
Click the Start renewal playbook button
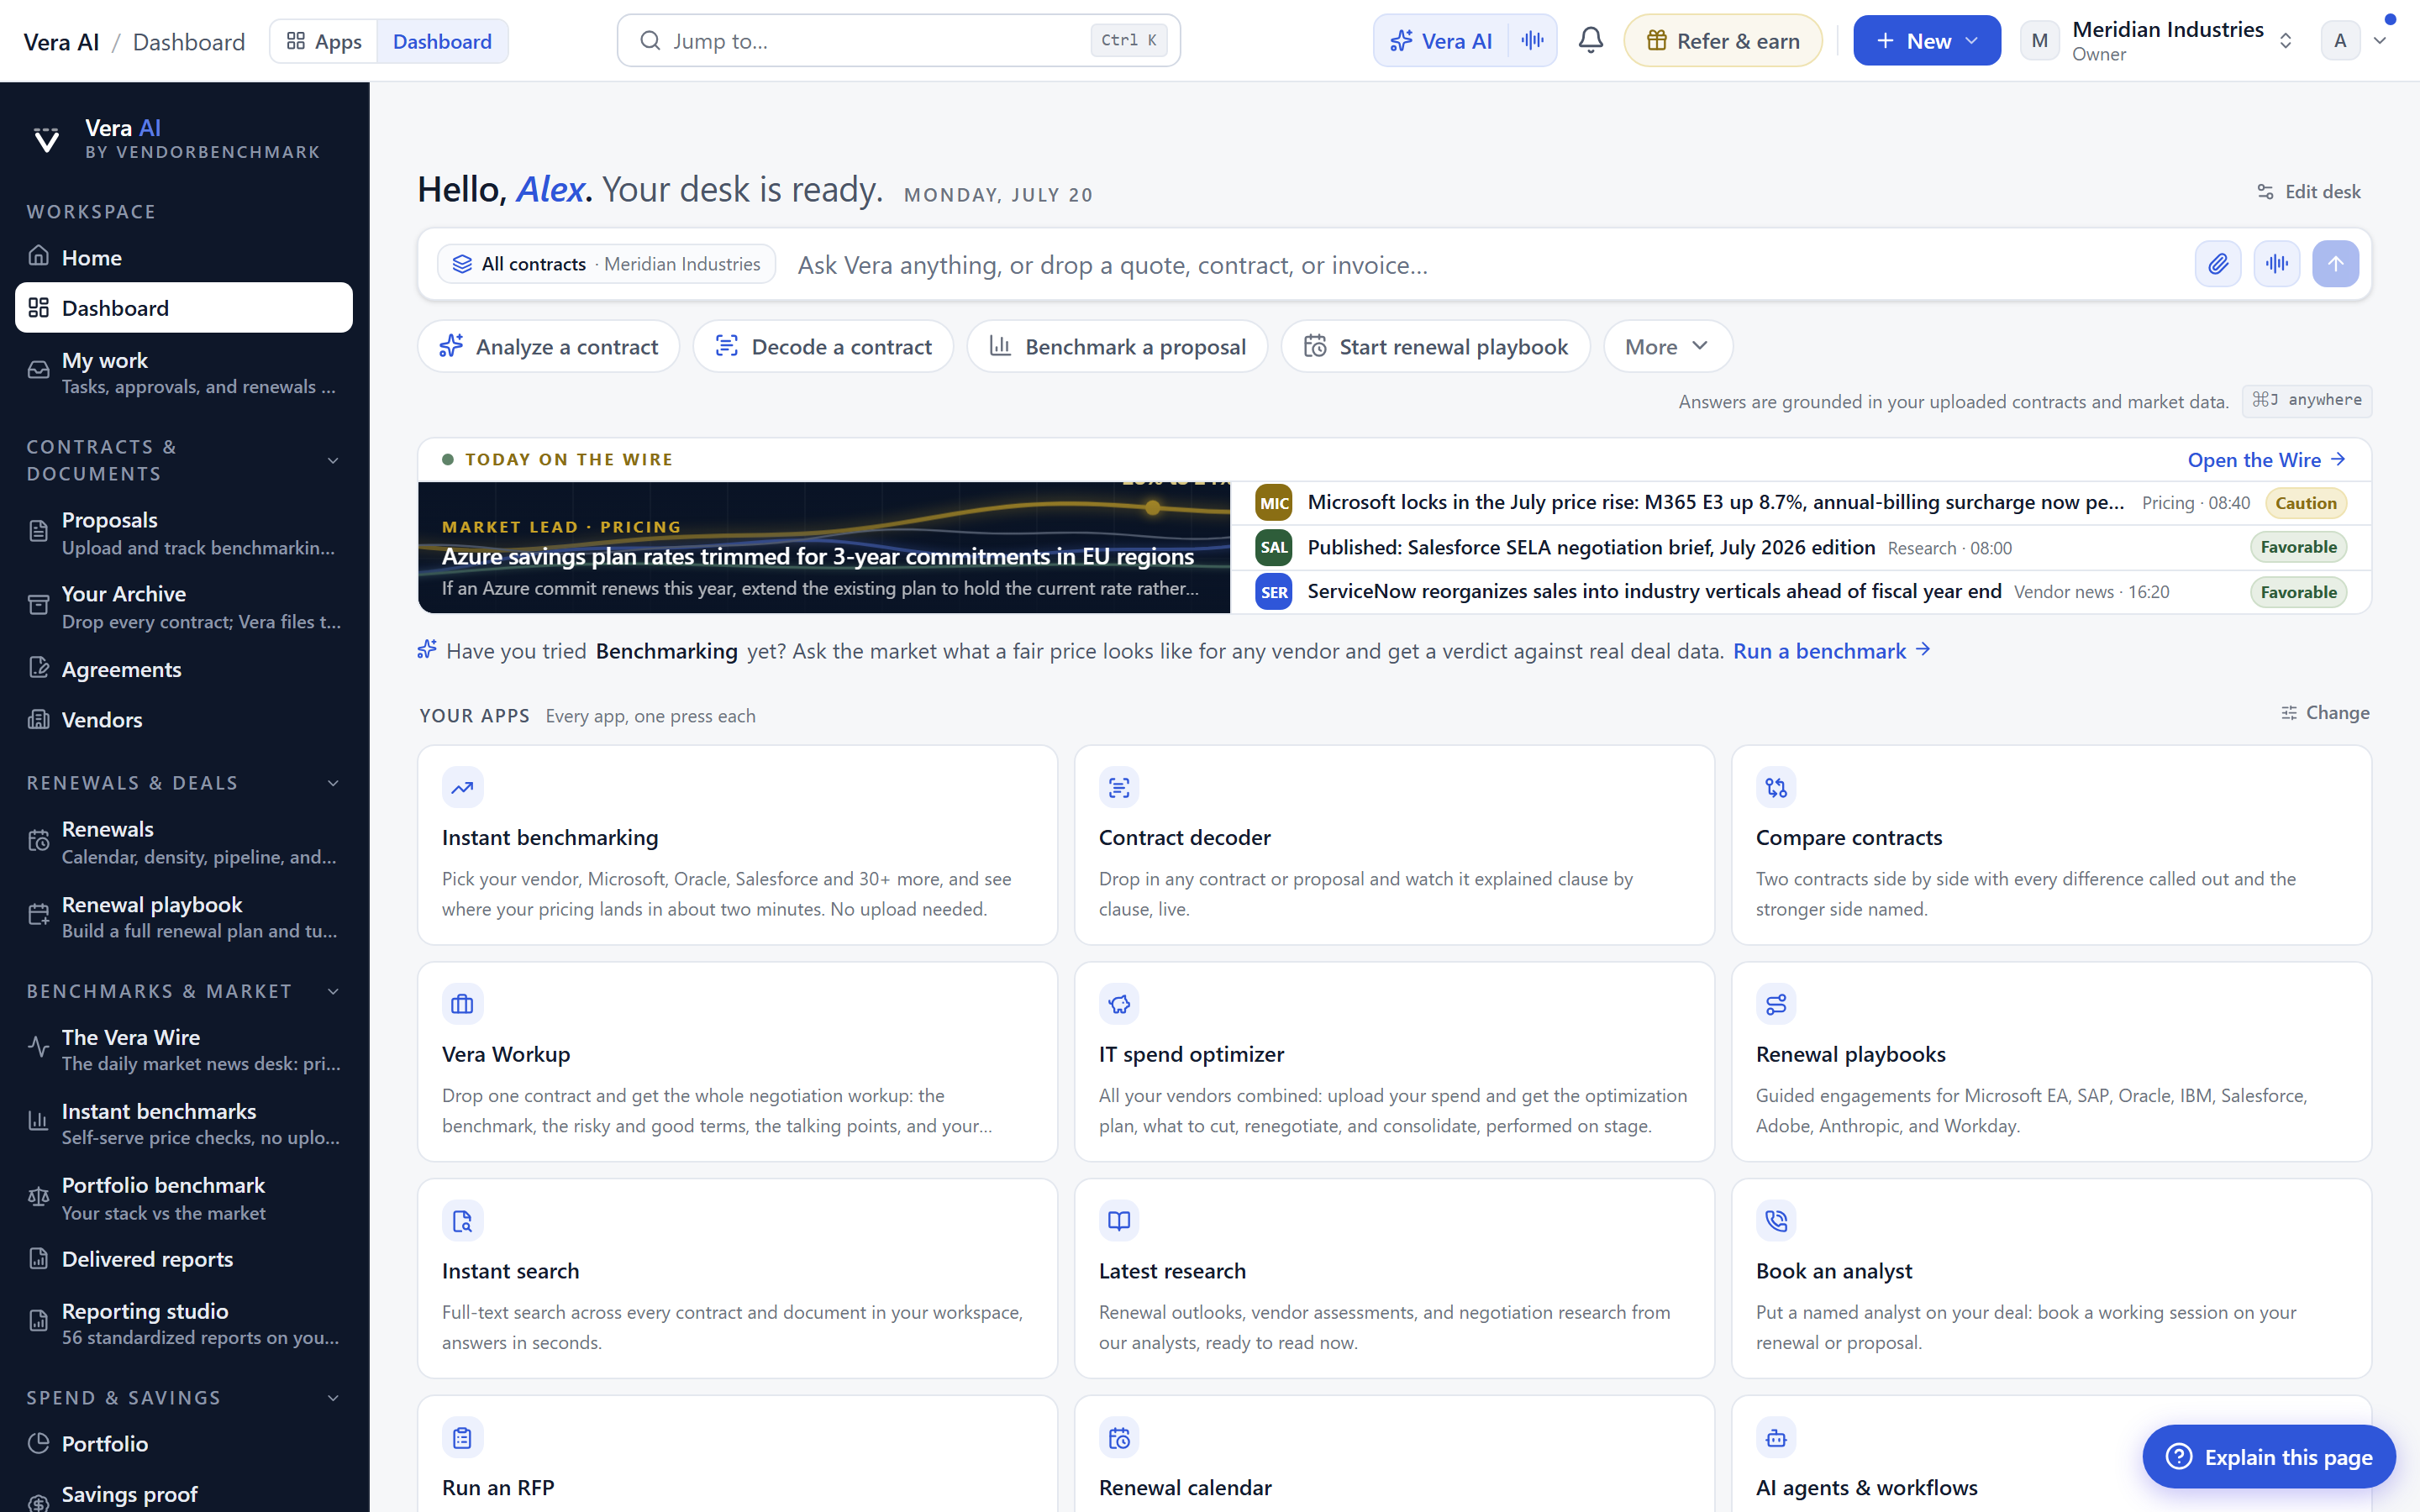click(x=1435, y=347)
